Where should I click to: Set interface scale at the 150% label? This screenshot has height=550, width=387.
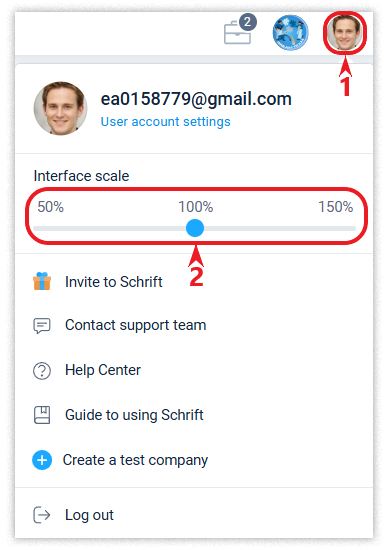pos(335,207)
